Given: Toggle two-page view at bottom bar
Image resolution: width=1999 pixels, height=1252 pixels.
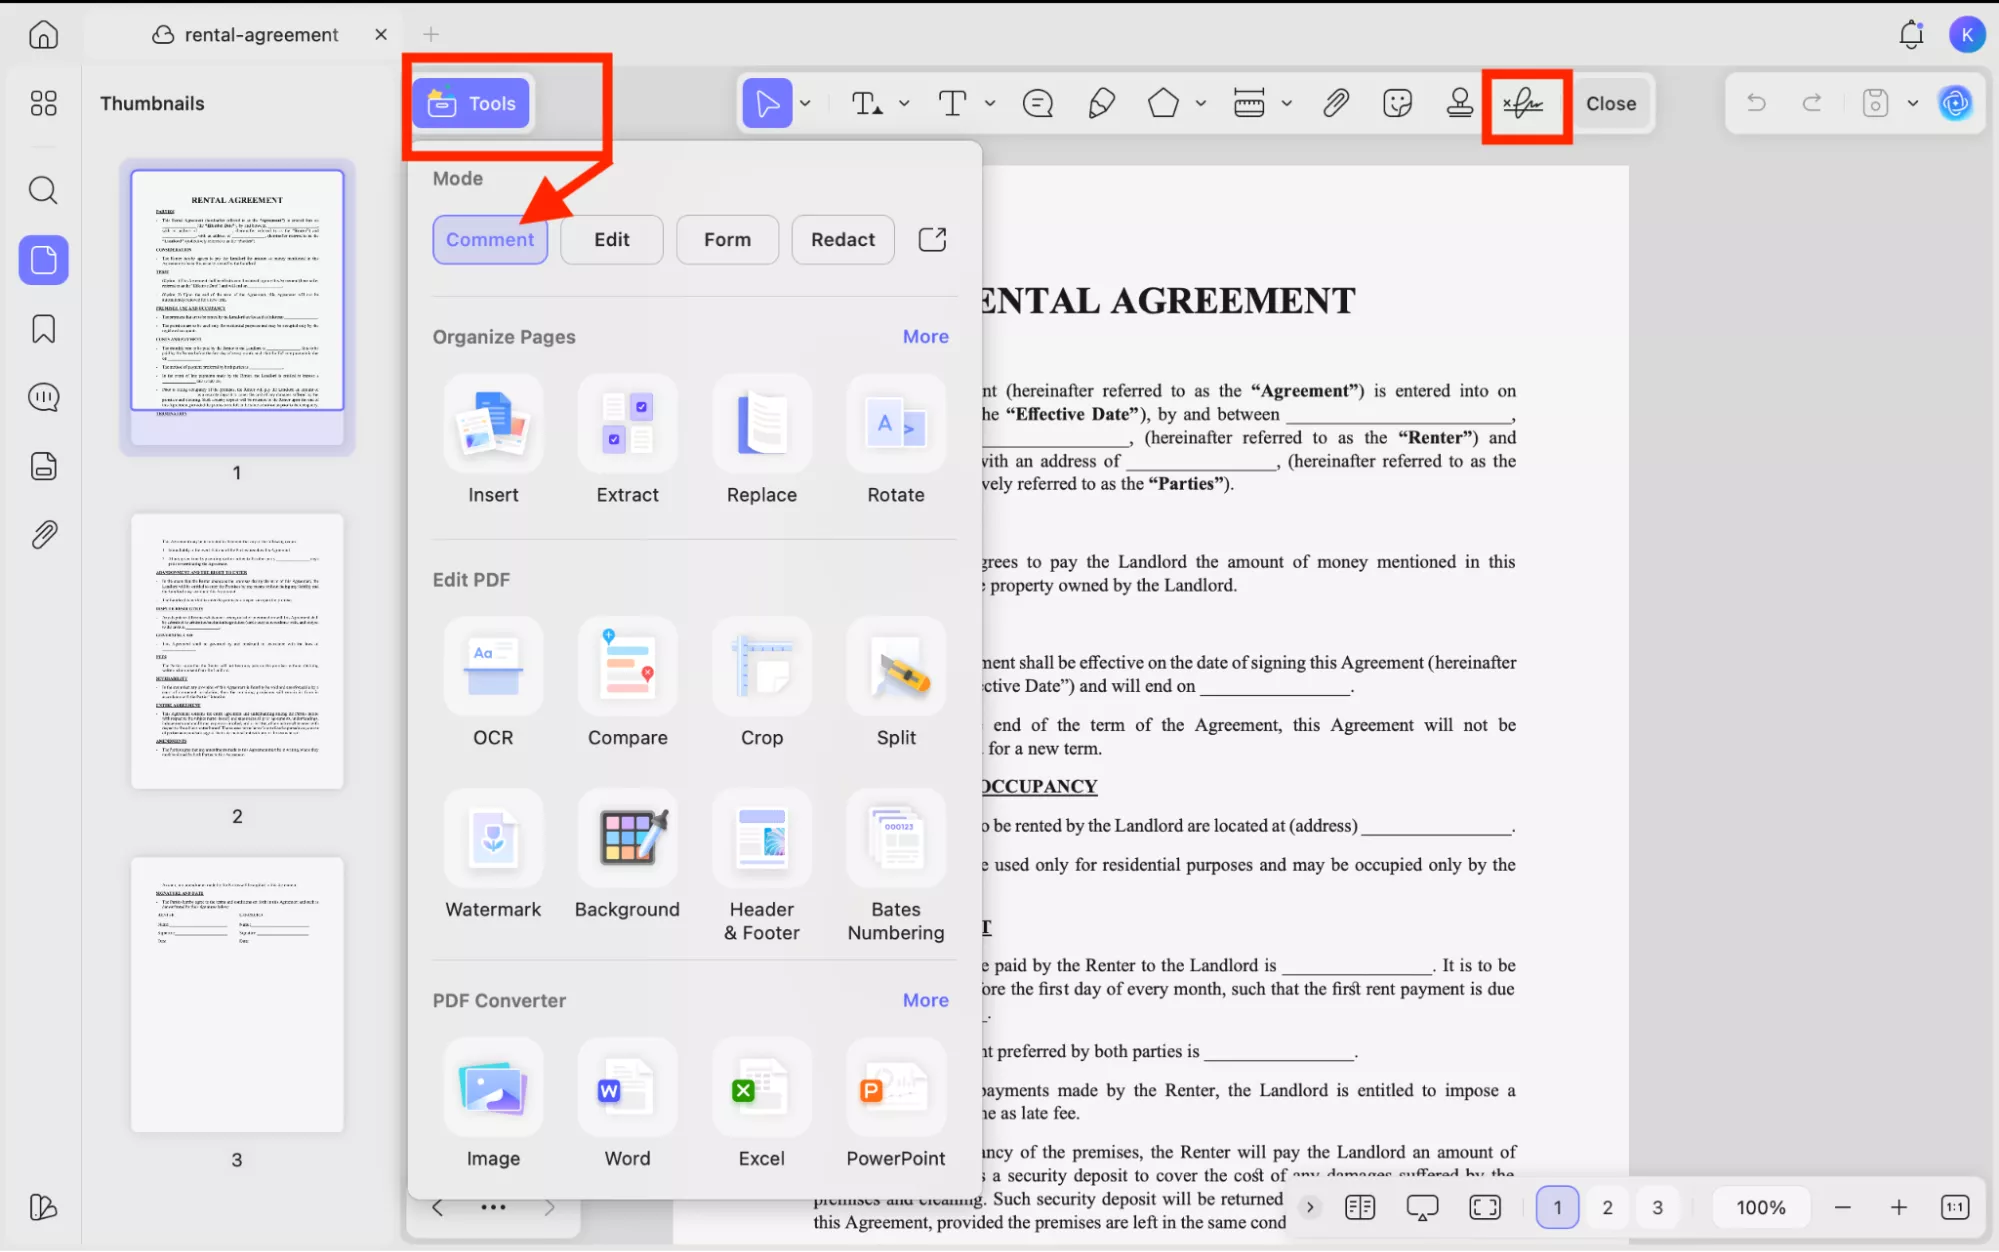Looking at the screenshot, I should [x=1360, y=1207].
